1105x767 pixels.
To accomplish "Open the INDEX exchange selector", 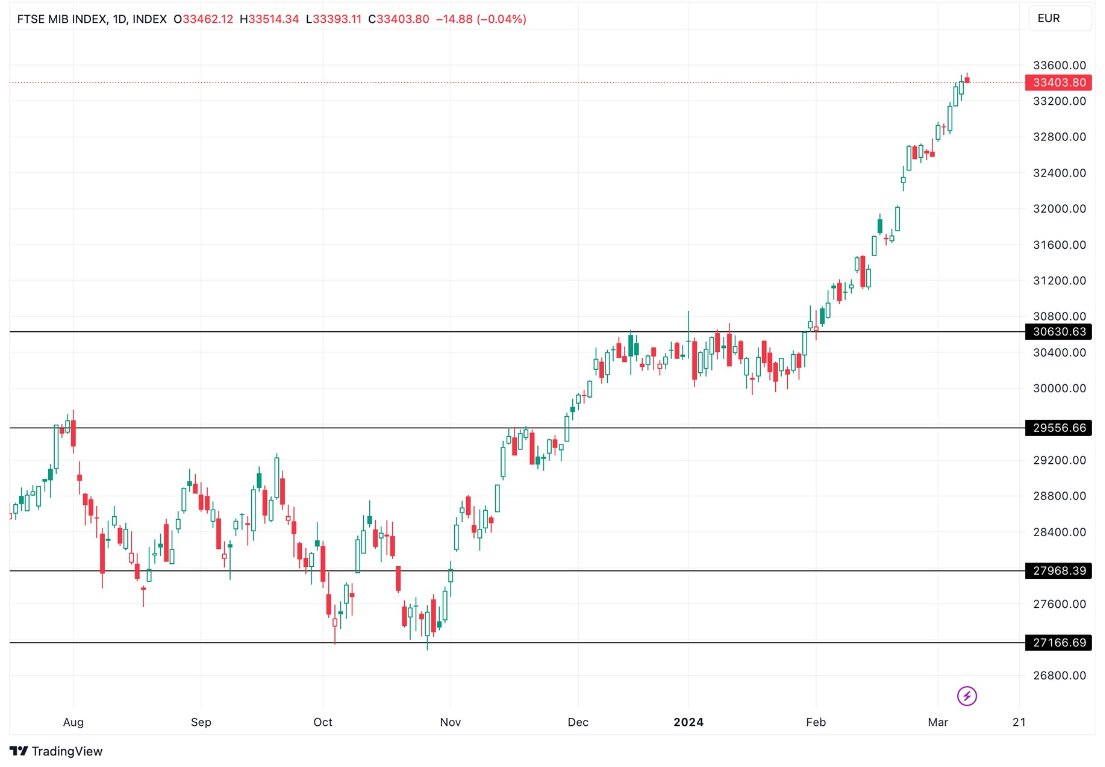I will [150, 18].
